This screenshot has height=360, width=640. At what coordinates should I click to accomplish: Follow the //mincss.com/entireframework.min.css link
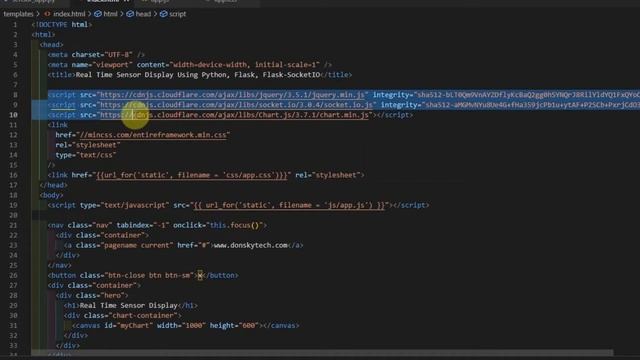tap(153, 135)
